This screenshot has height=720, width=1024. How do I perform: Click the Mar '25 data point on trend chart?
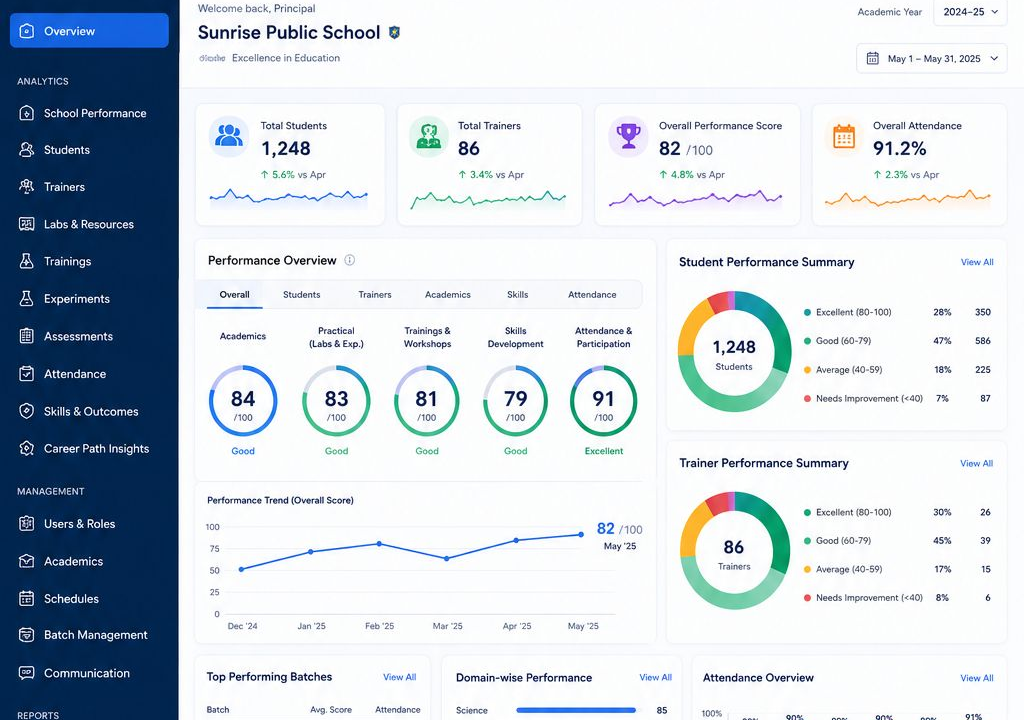pos(447,559)
